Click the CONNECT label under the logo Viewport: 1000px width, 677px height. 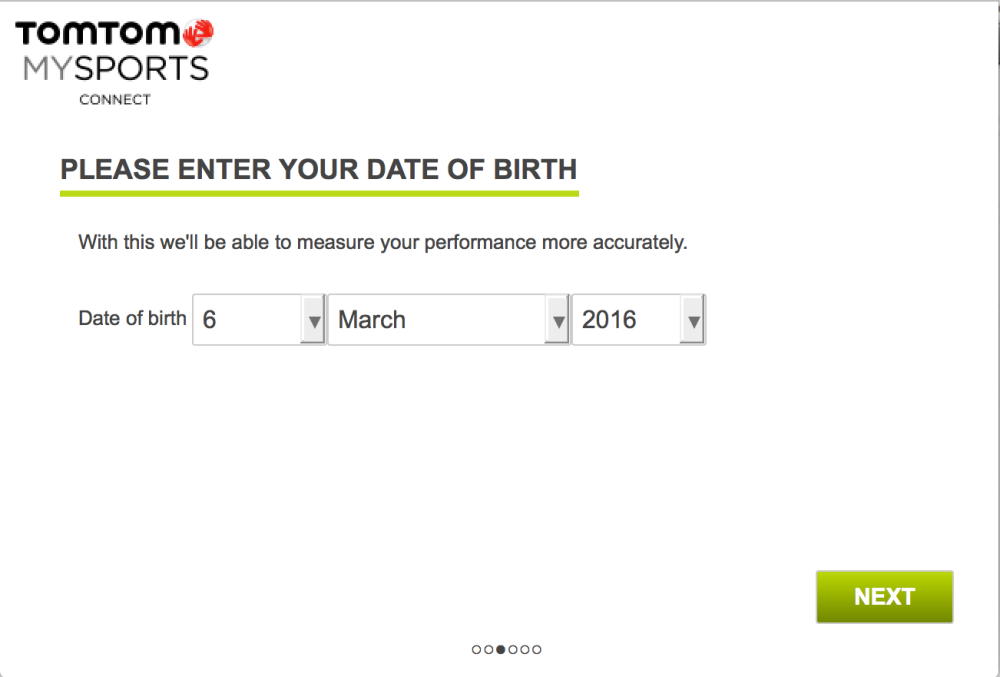114,99
